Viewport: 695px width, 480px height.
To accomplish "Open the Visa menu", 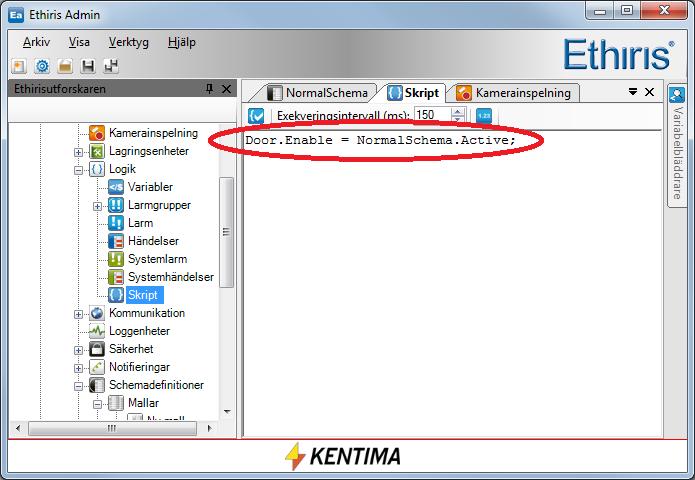I will click(x=79, y=42).
